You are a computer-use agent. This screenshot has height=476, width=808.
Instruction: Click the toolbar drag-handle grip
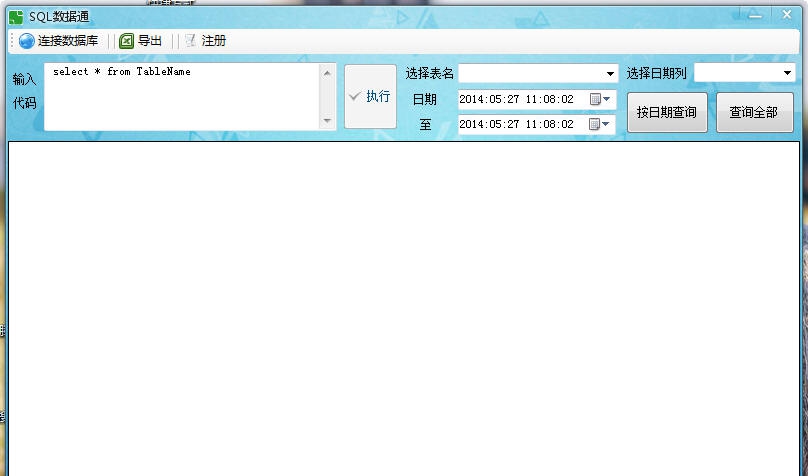12,41
